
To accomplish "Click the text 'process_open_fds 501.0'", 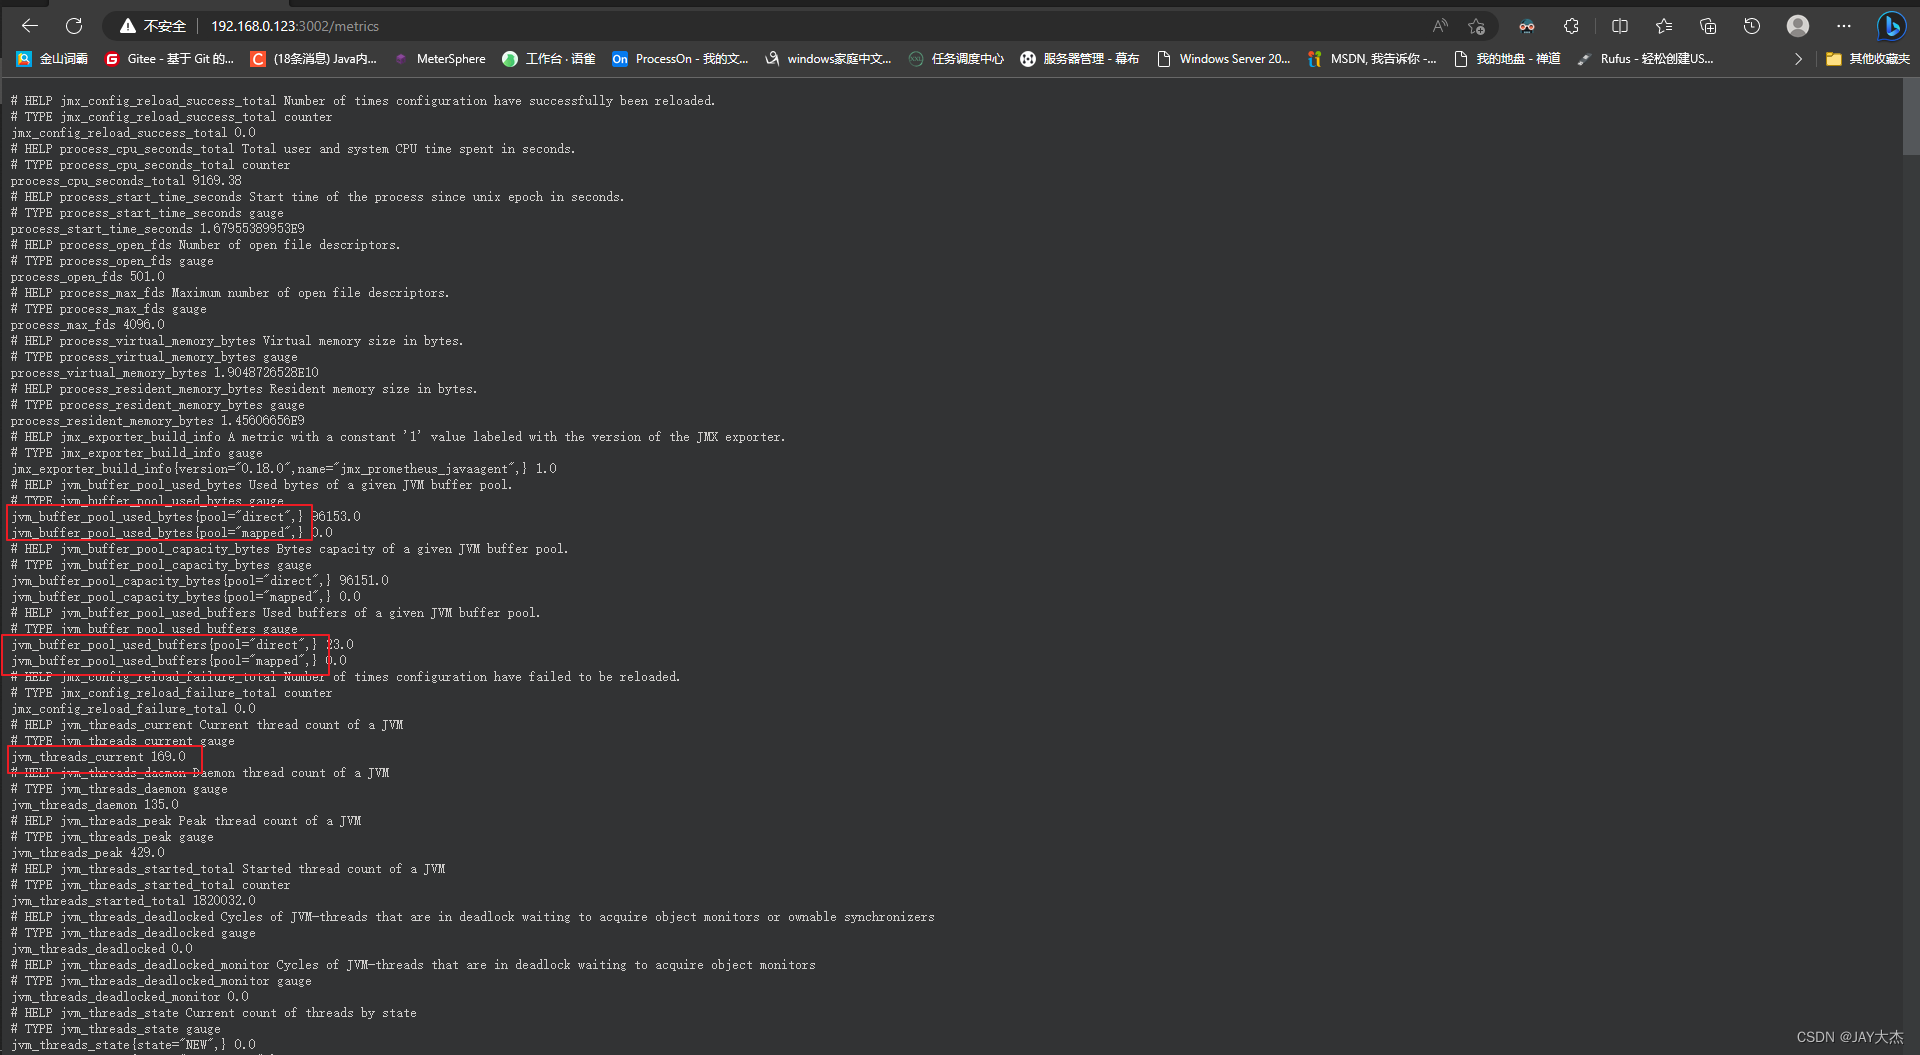I will click(x=88, y=277).
